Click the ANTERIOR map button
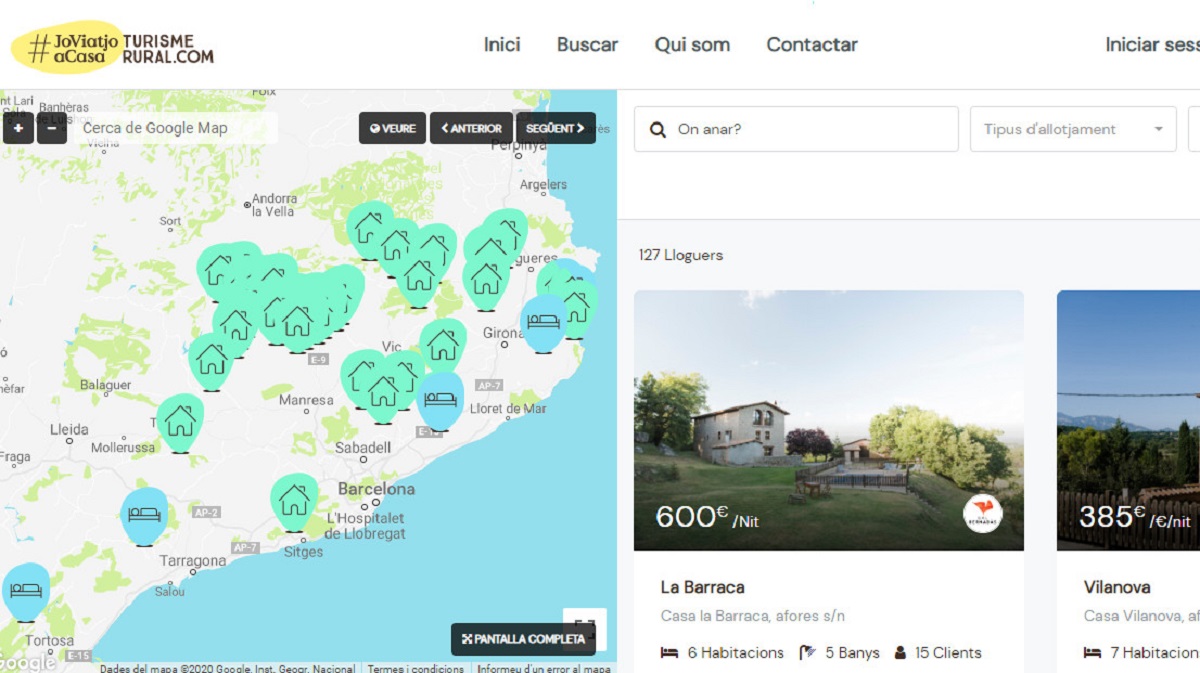 coord(471,128)
